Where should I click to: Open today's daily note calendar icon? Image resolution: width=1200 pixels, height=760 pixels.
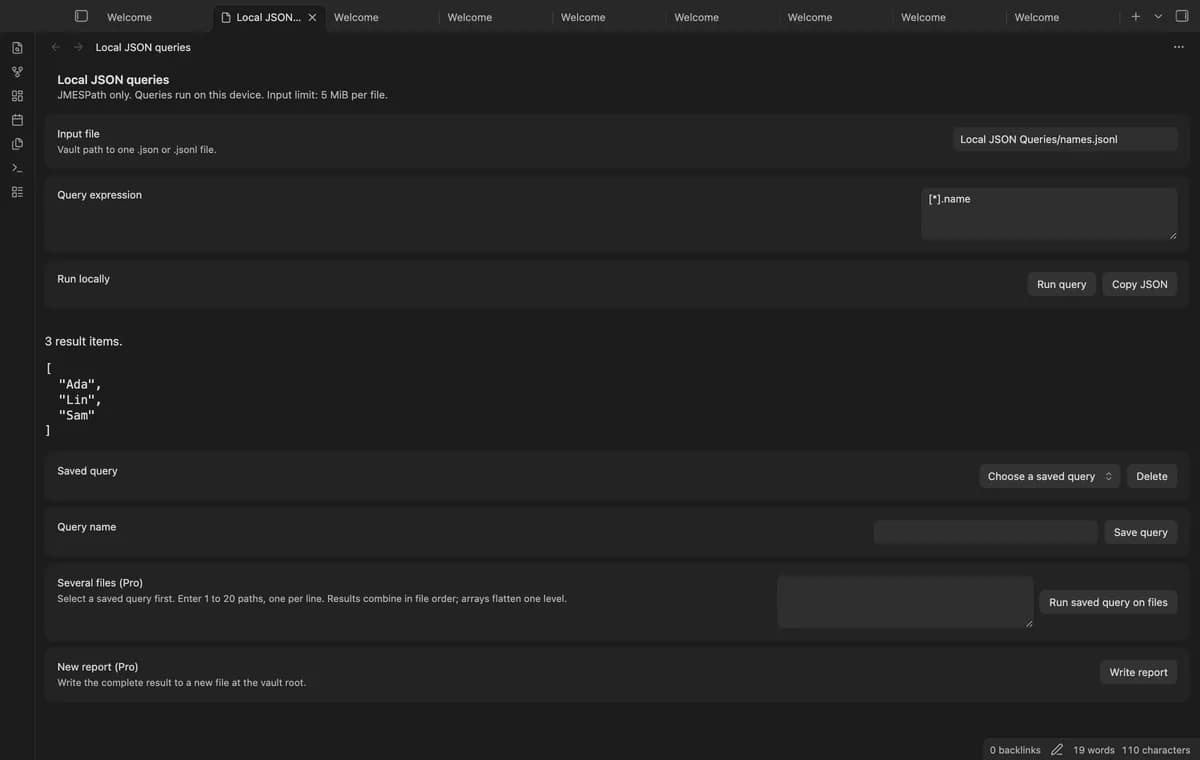(x=17, y=120)
